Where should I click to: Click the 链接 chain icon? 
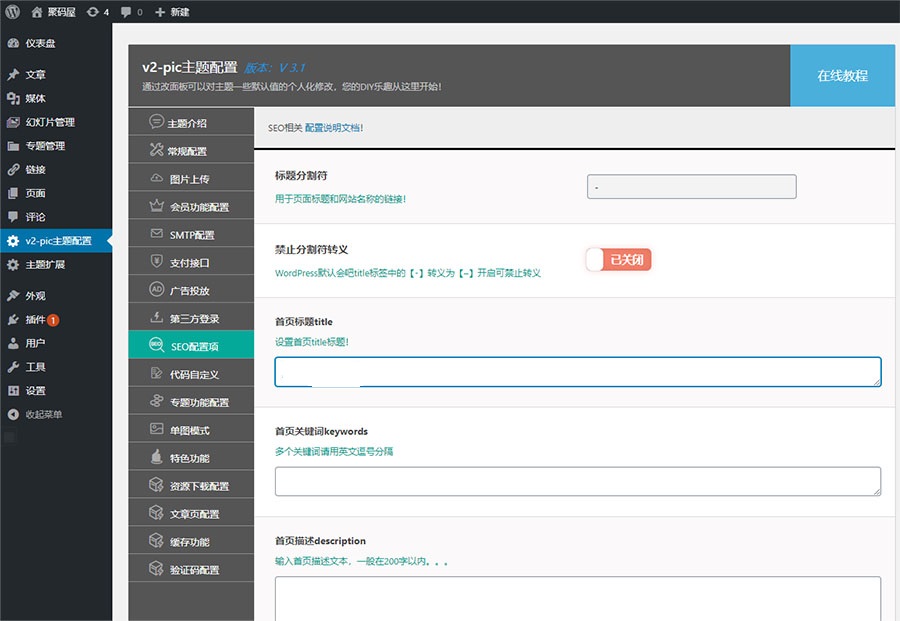13,169
